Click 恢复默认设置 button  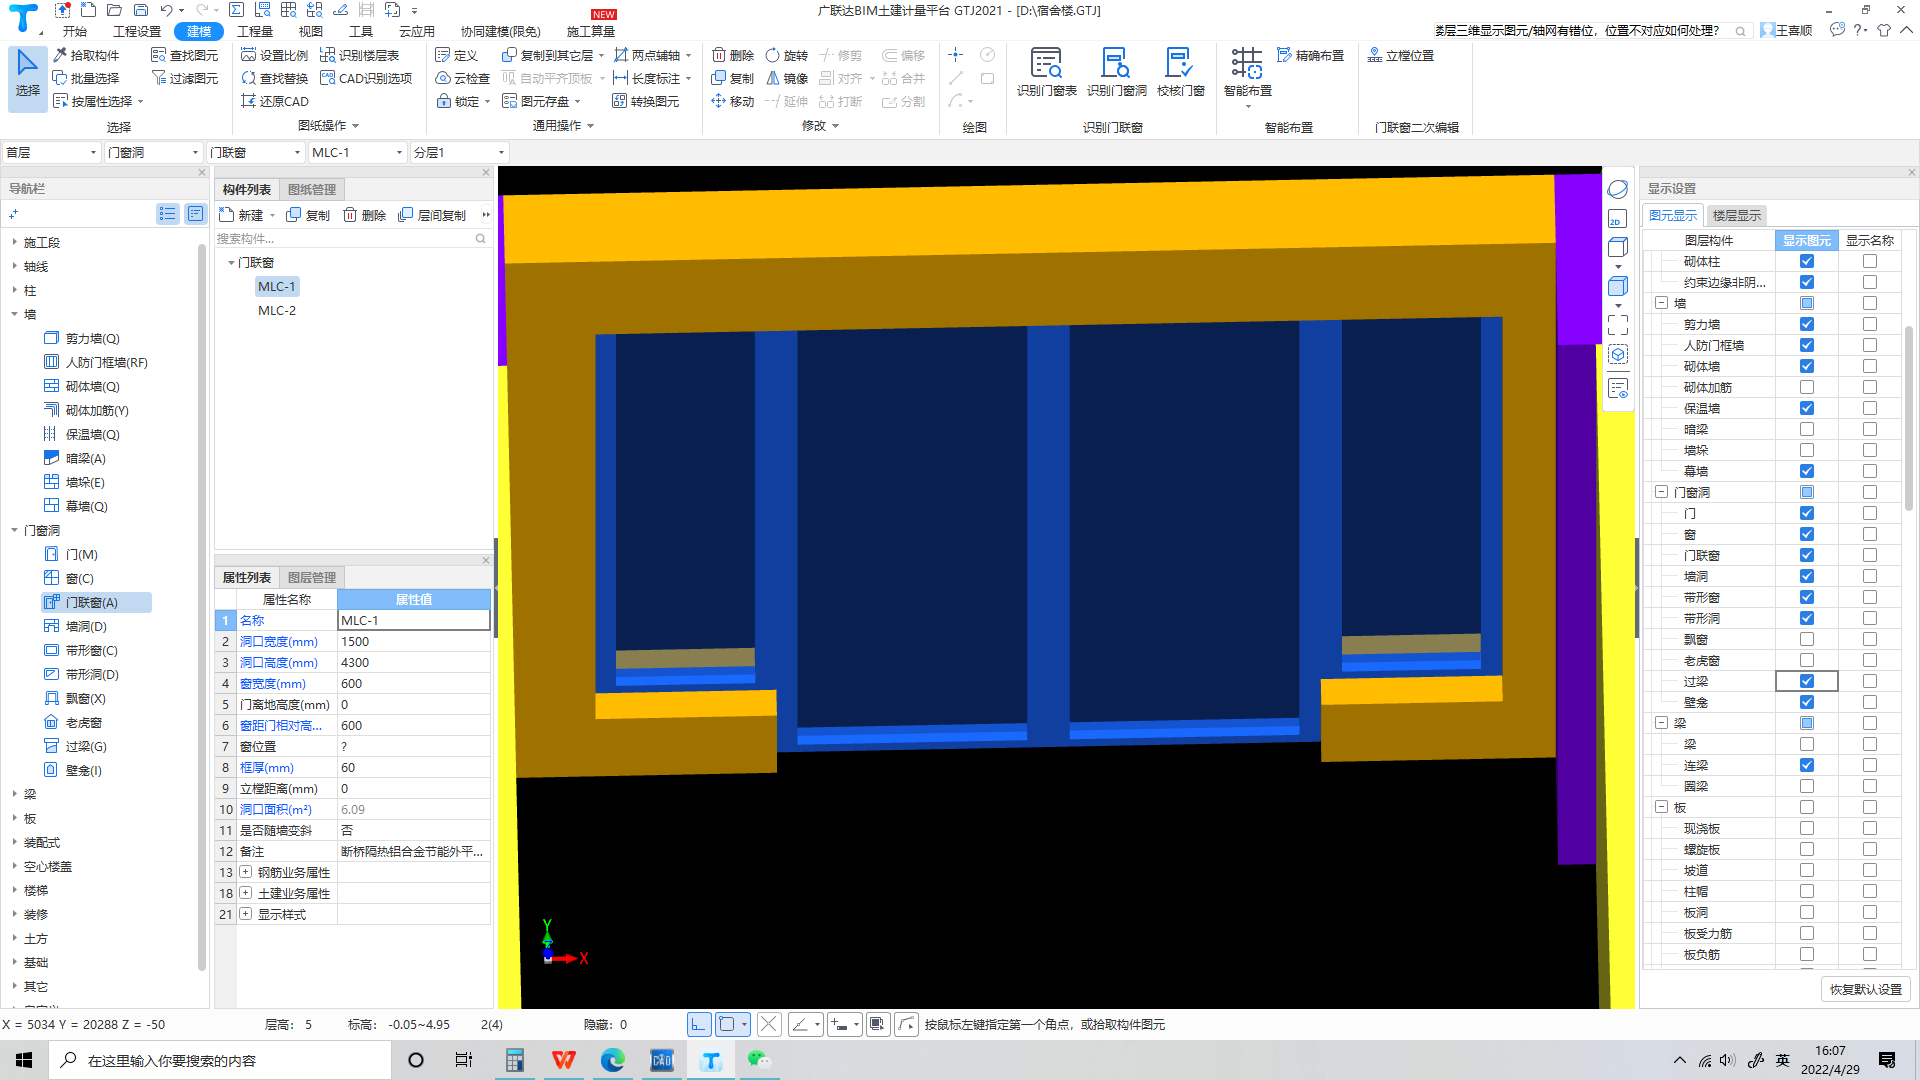click(1866, 989)
